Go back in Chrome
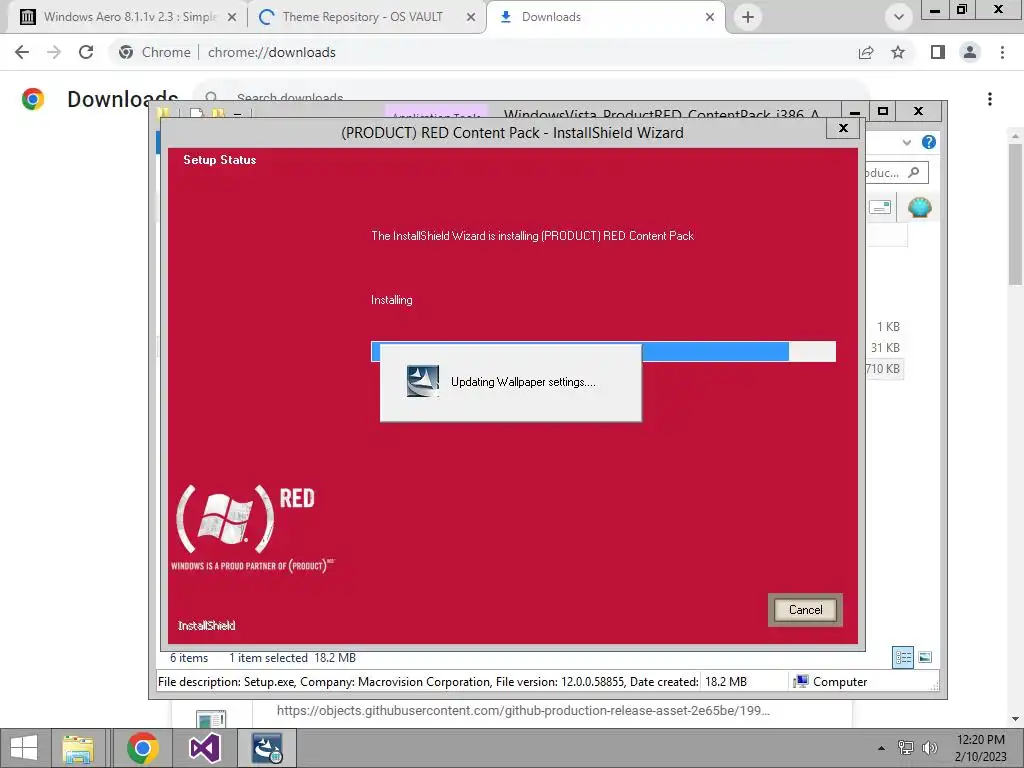The width and height of the screenshot is (1024, 768). tap(22, 52)
